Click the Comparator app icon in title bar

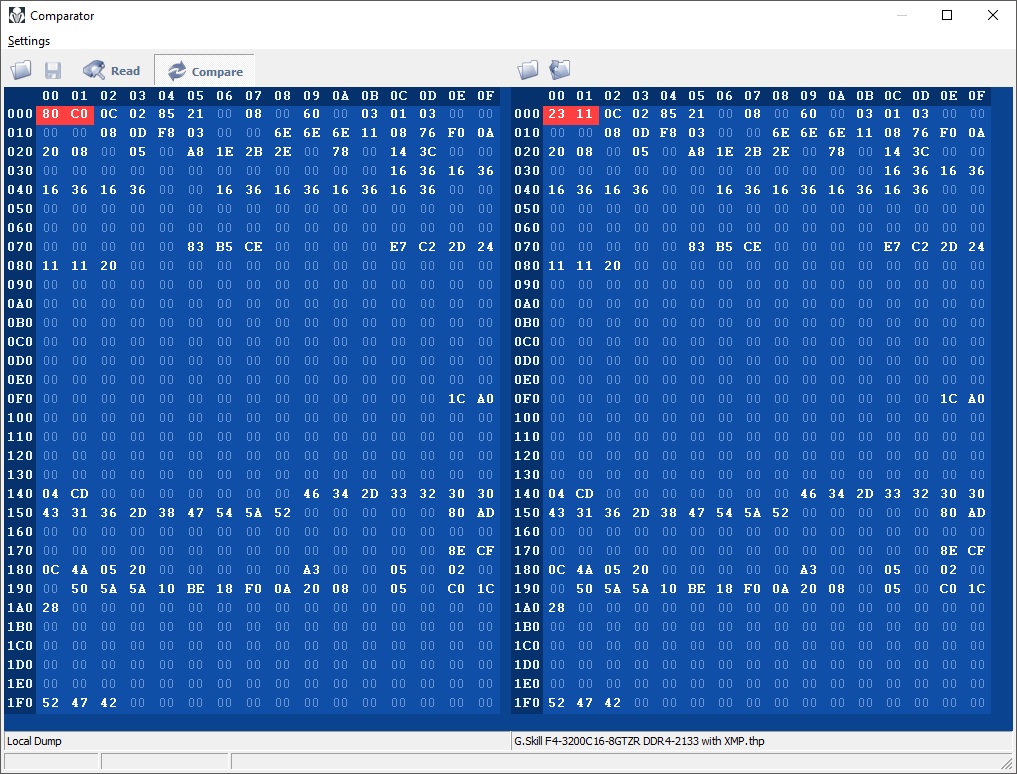pos(16,15)
